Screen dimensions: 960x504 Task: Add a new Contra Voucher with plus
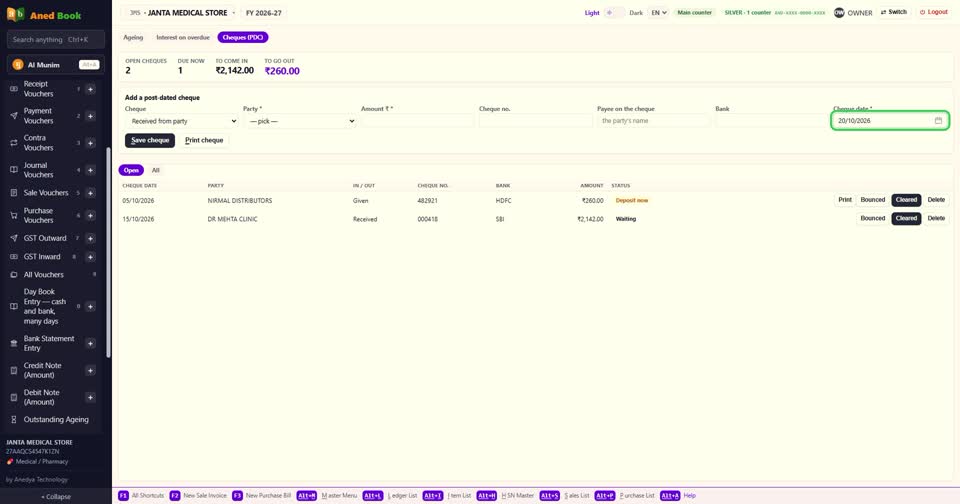coord(91,143)
